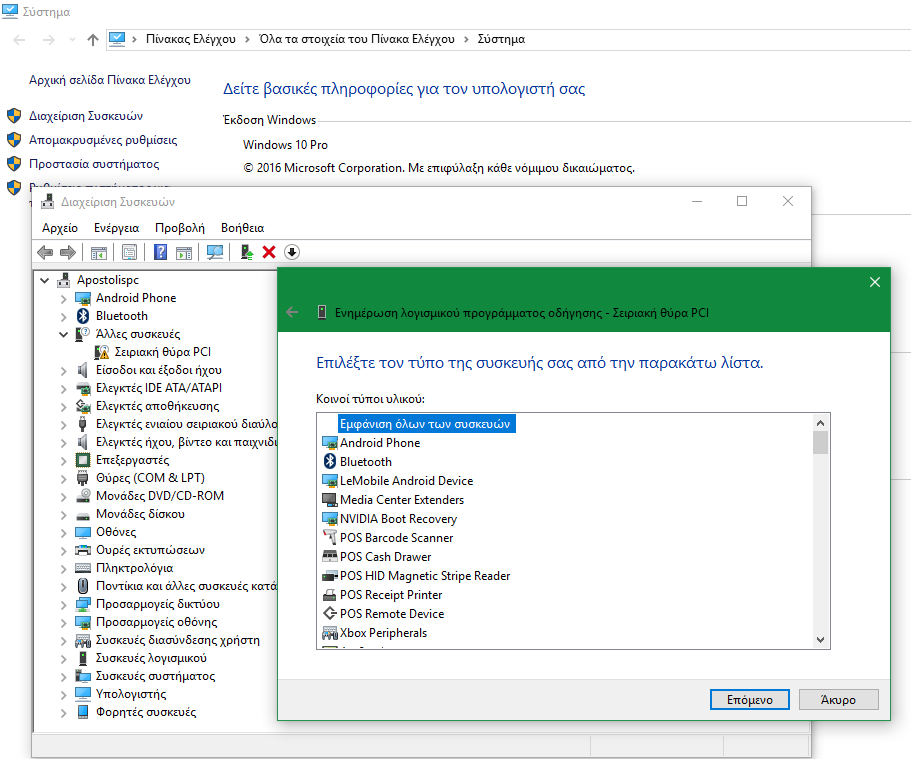911x759 pixels.
Task: Click the circled down-arrow toolbar icon
Action: click(292, 252)
